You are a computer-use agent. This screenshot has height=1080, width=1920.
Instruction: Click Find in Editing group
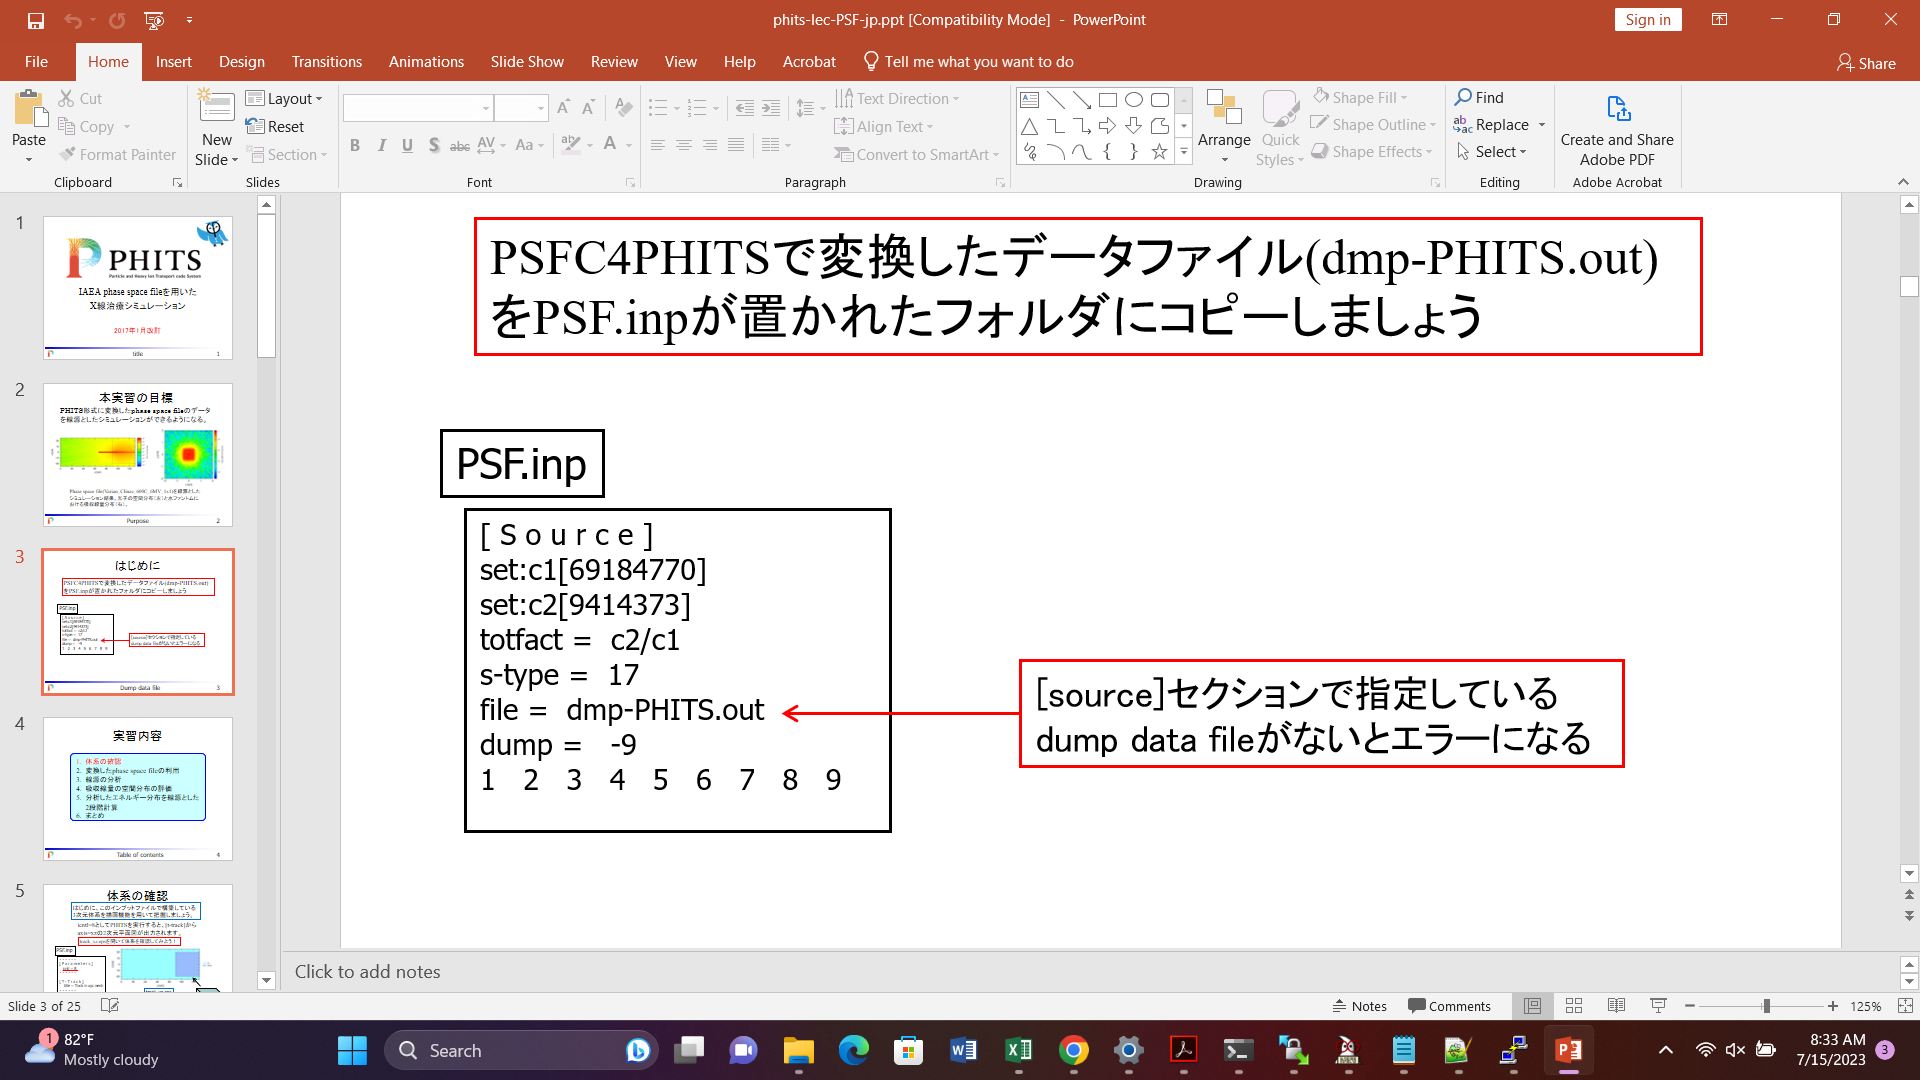tap(1479, 97)
